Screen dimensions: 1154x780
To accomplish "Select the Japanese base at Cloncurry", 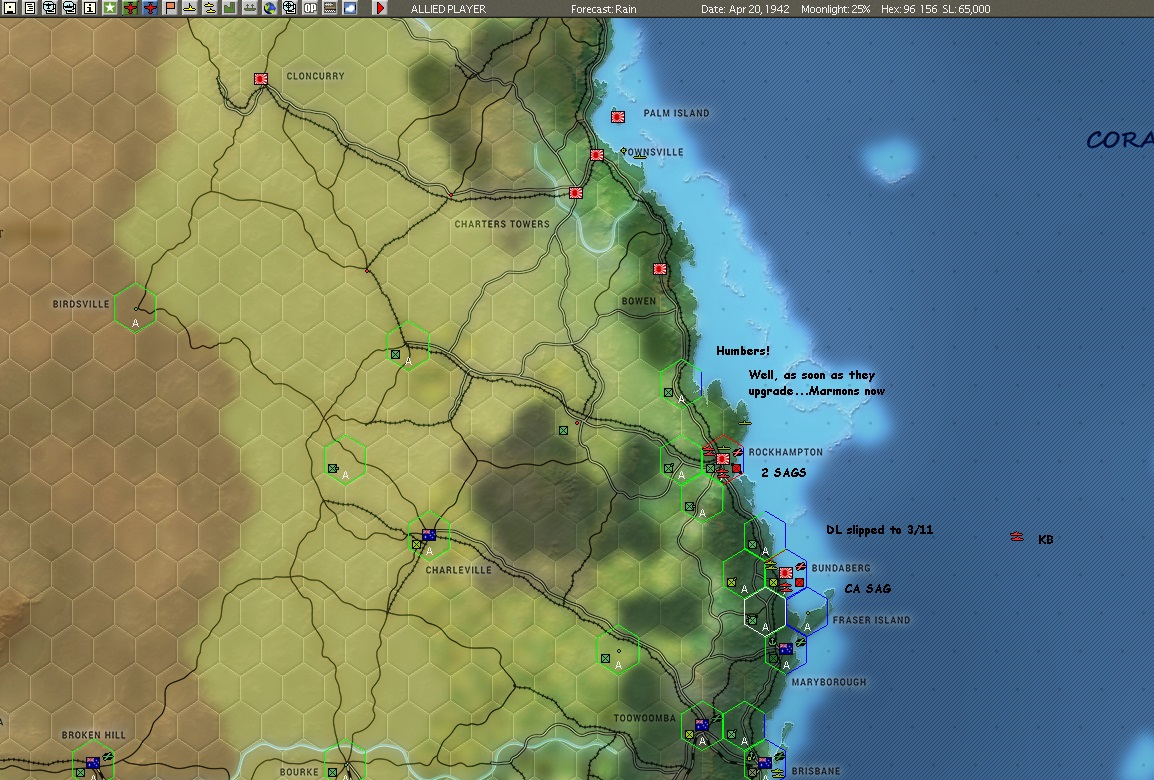I will (x=261, y=79).
